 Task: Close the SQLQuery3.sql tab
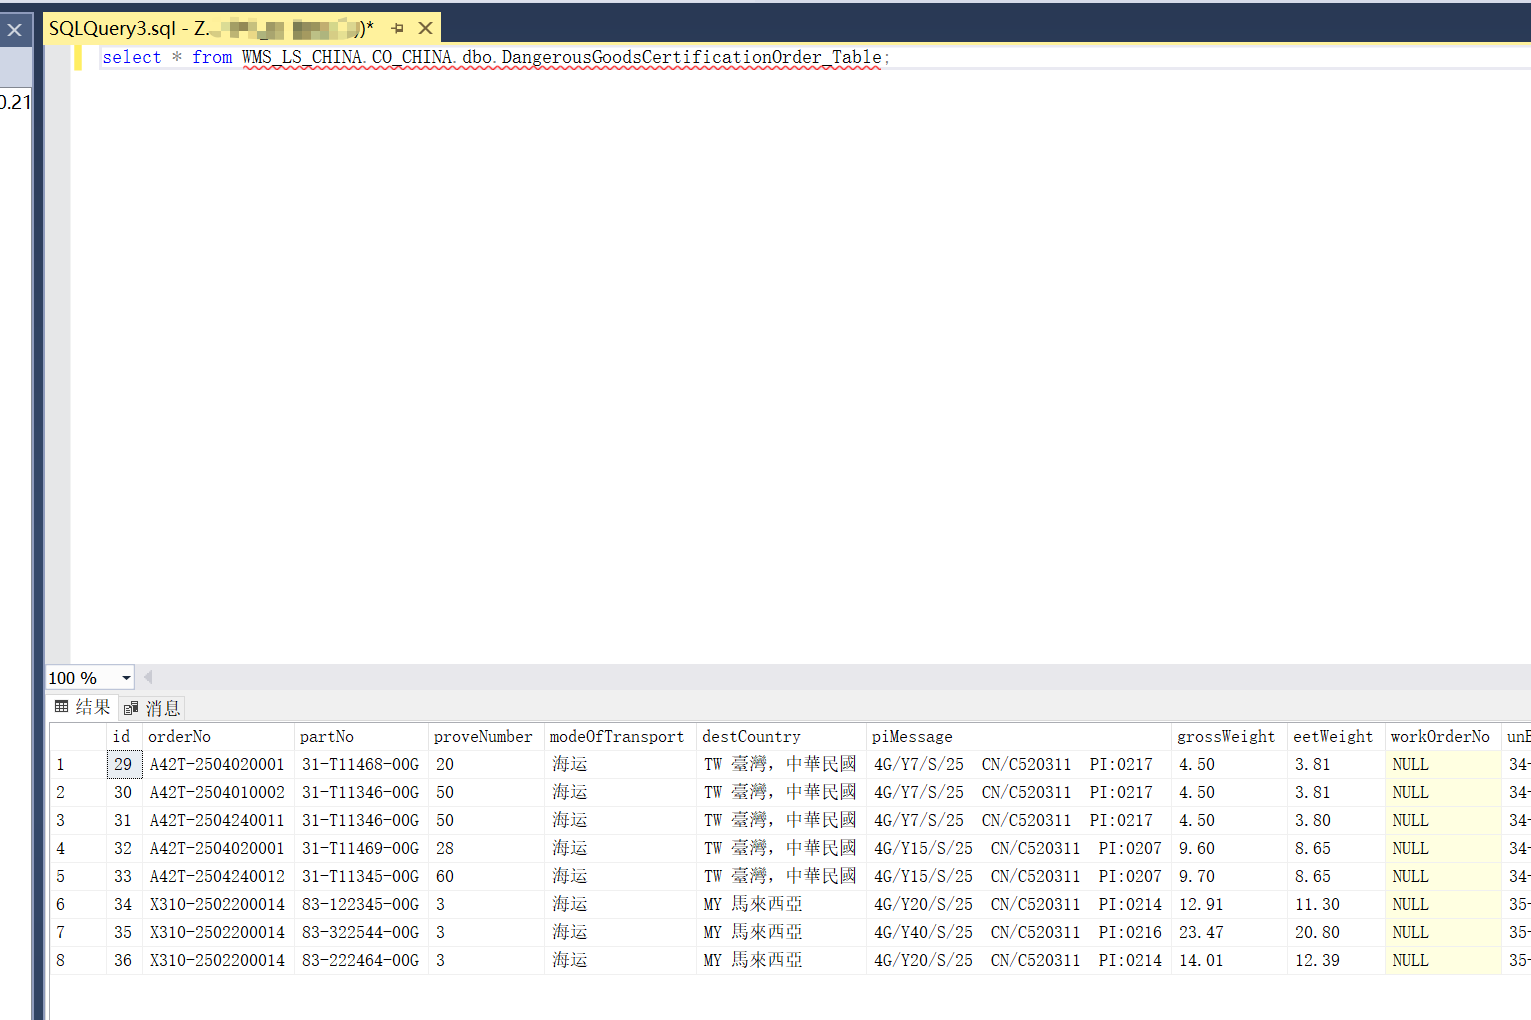[425, 27]
